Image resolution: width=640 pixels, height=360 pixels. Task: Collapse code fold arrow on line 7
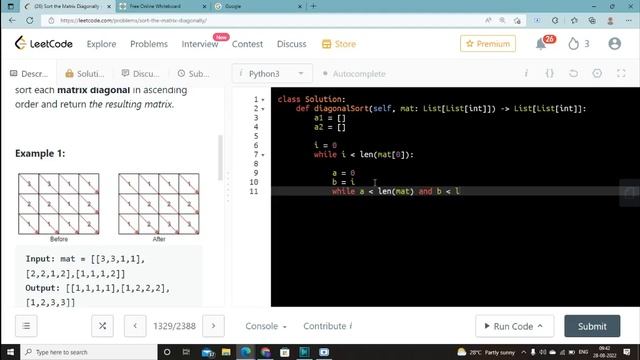263,155
